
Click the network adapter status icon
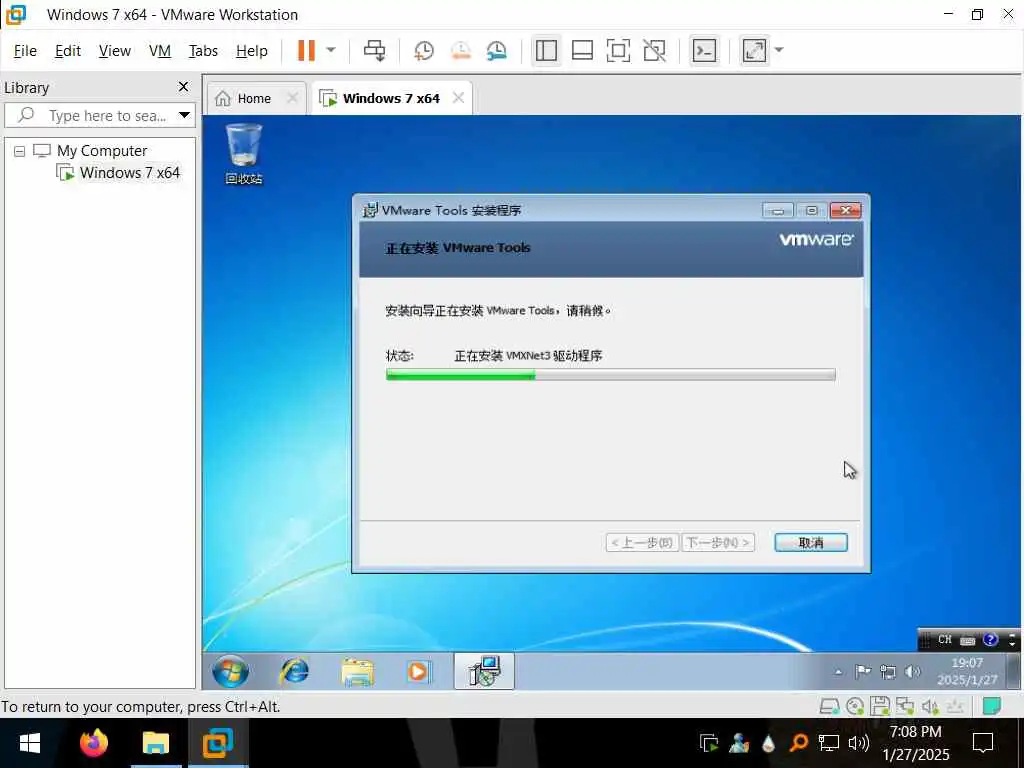click(x=905, y=706)
